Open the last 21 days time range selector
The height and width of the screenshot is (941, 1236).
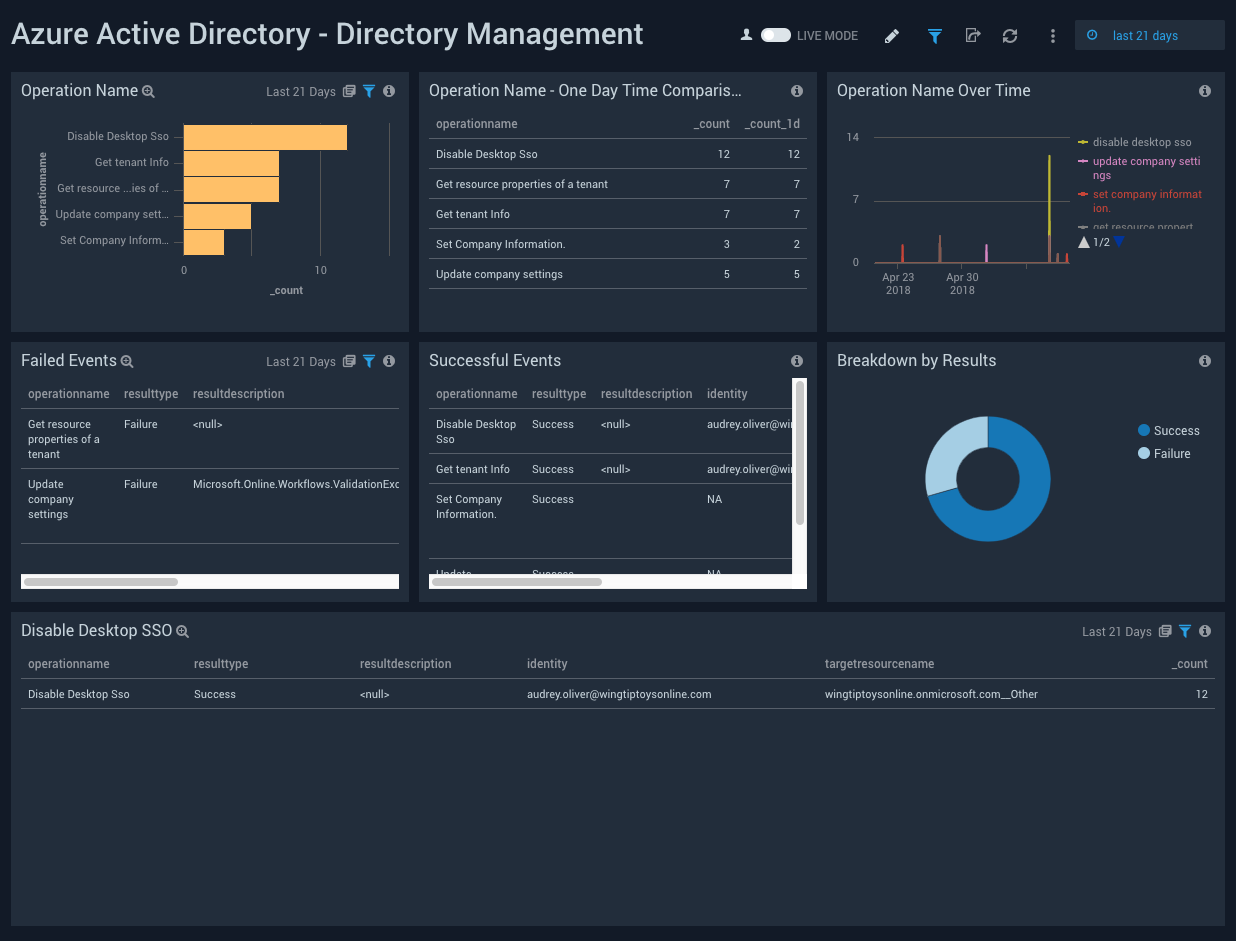(1149, 34)
